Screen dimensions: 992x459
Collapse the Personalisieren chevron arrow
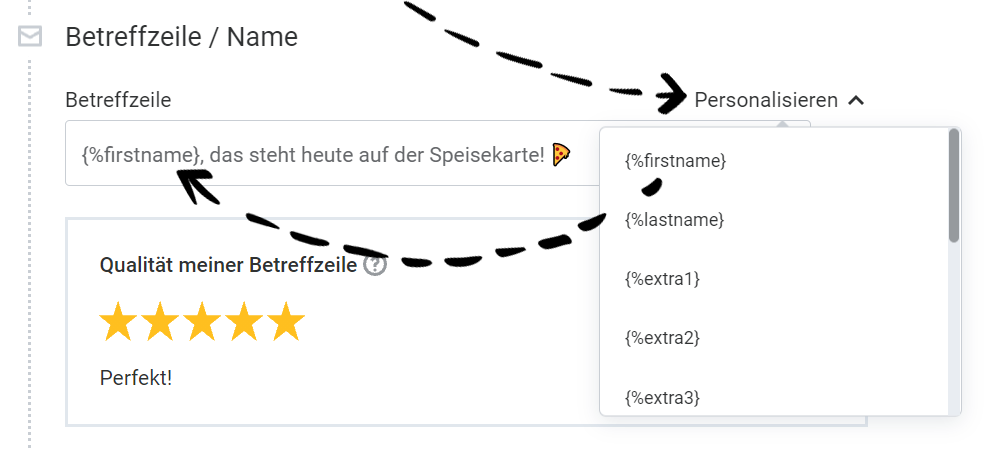(x=855, y=100)
